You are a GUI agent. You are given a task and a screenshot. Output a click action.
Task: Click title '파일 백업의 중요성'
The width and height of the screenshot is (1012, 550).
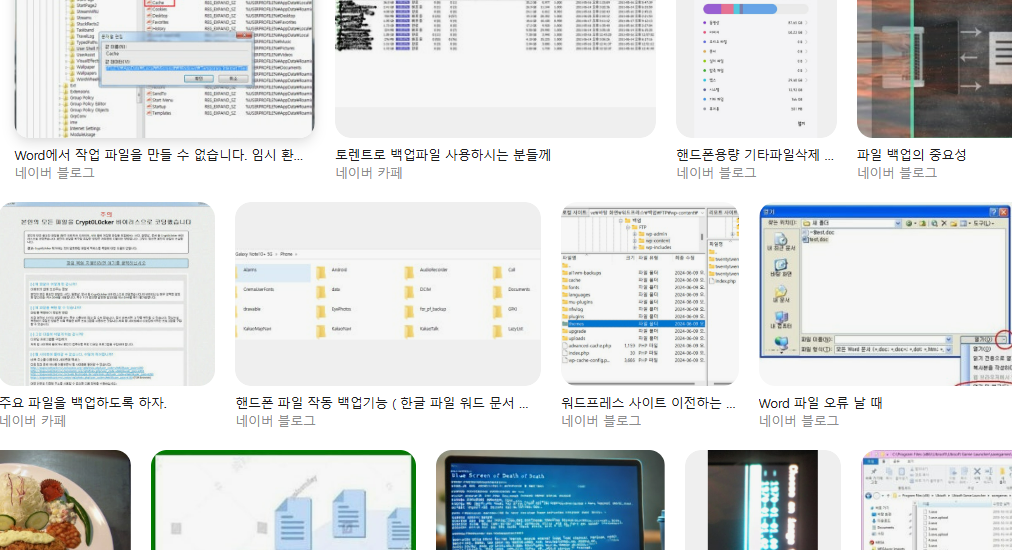pyautogui.click(x=911, y=156)
